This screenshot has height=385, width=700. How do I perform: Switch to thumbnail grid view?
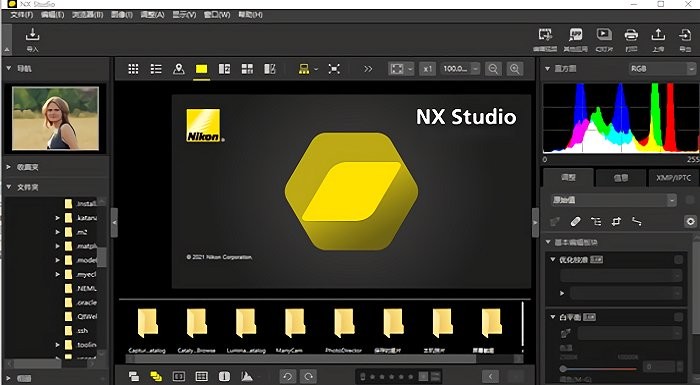[133, 69]
